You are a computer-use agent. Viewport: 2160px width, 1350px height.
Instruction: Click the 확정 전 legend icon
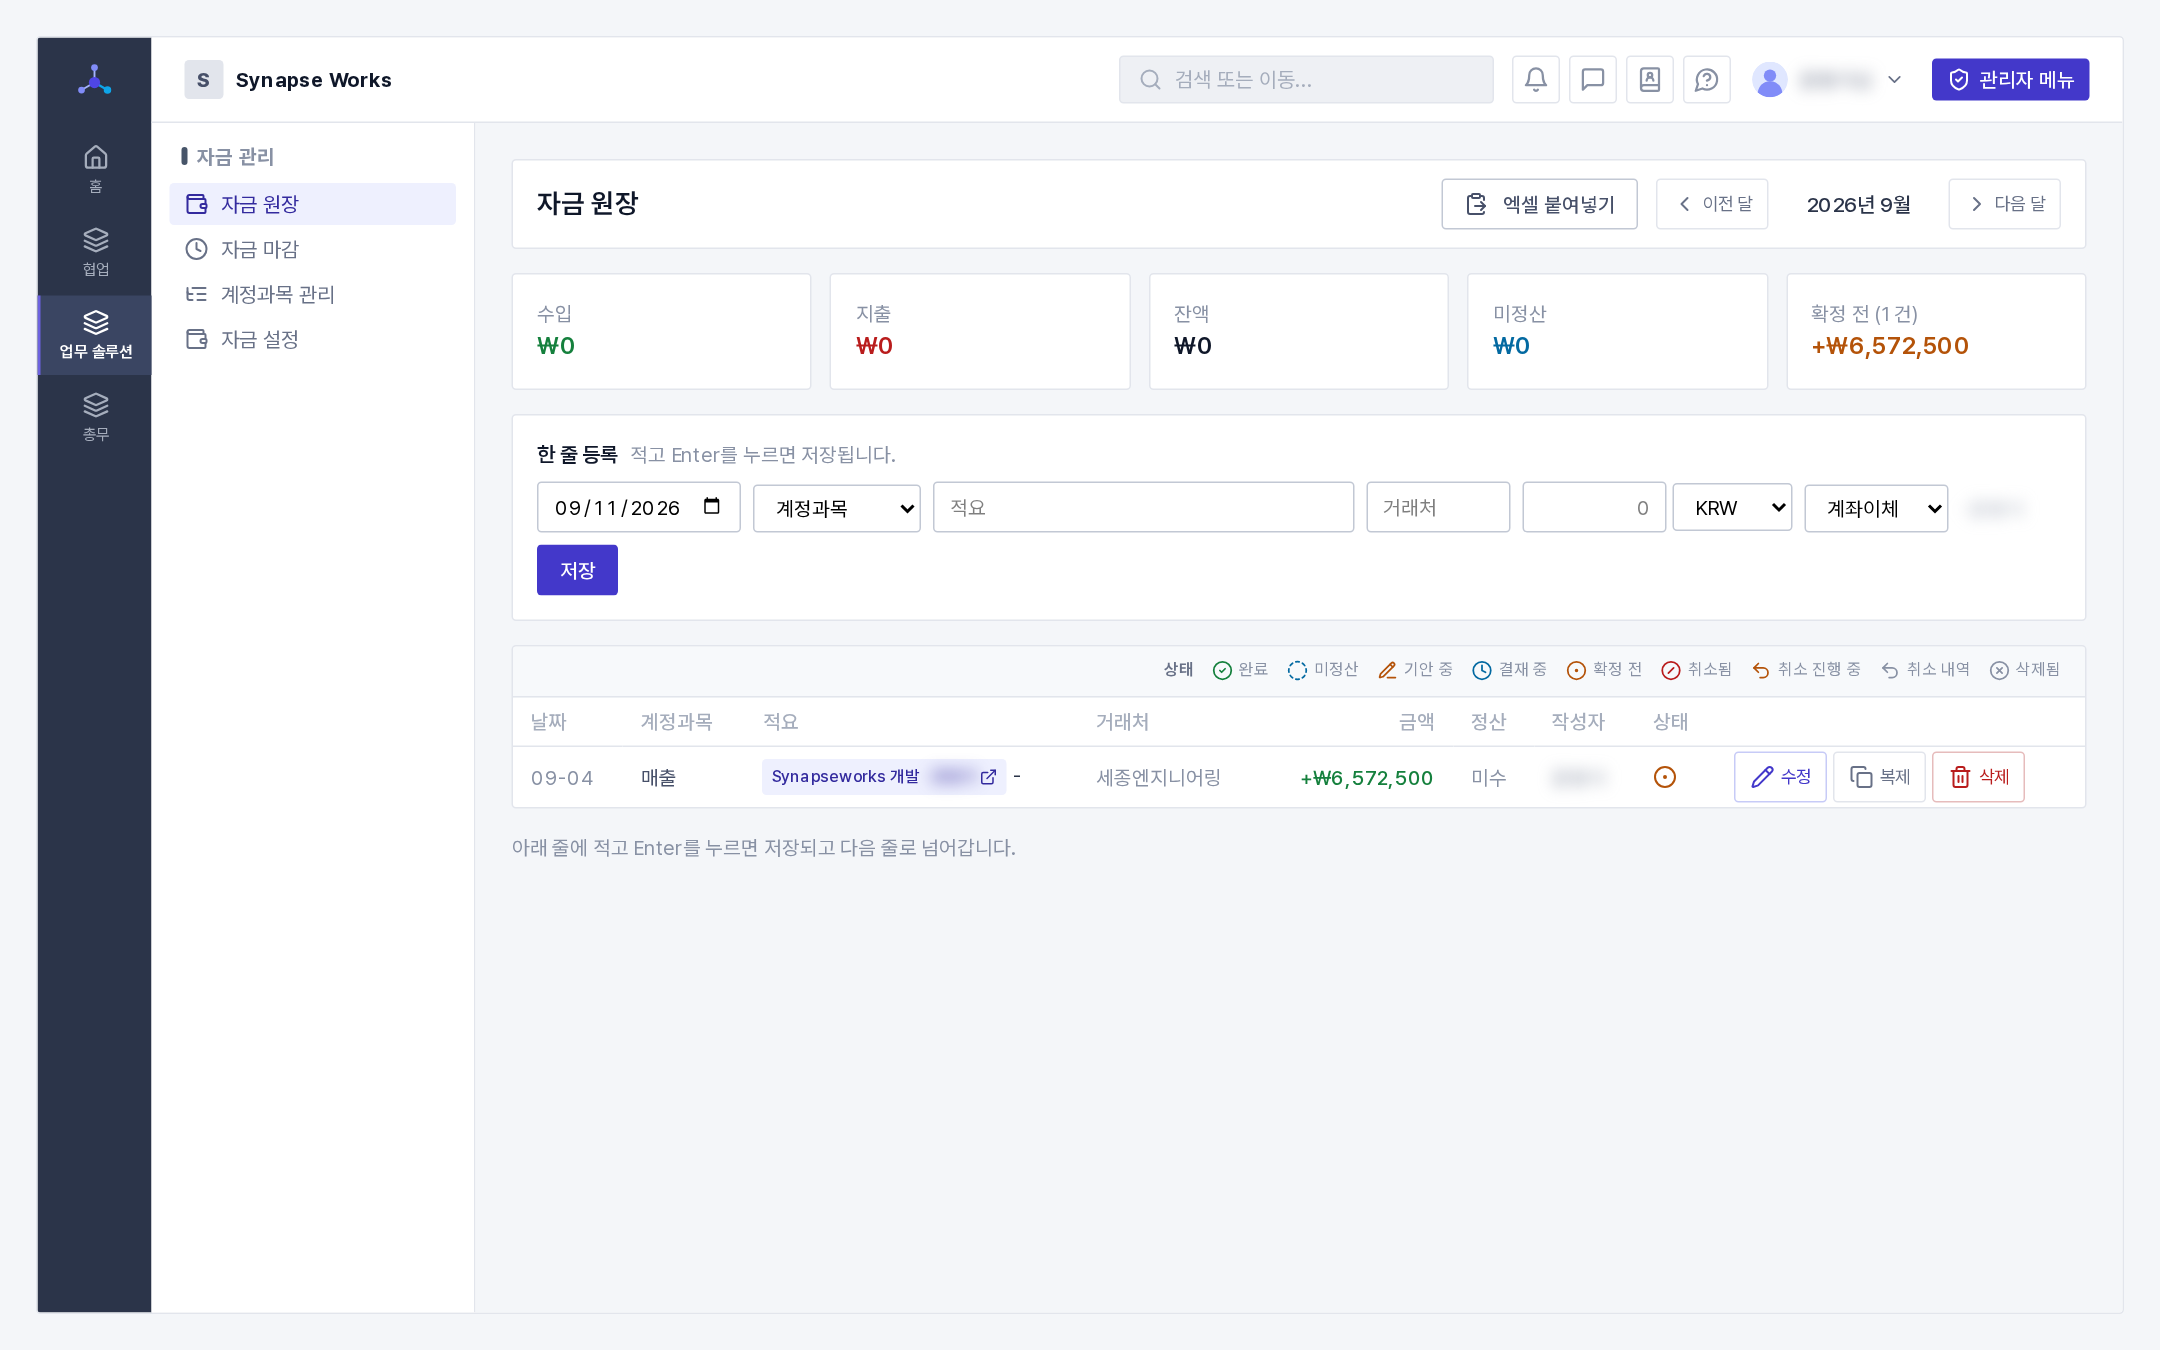(x=1576, y=670)
